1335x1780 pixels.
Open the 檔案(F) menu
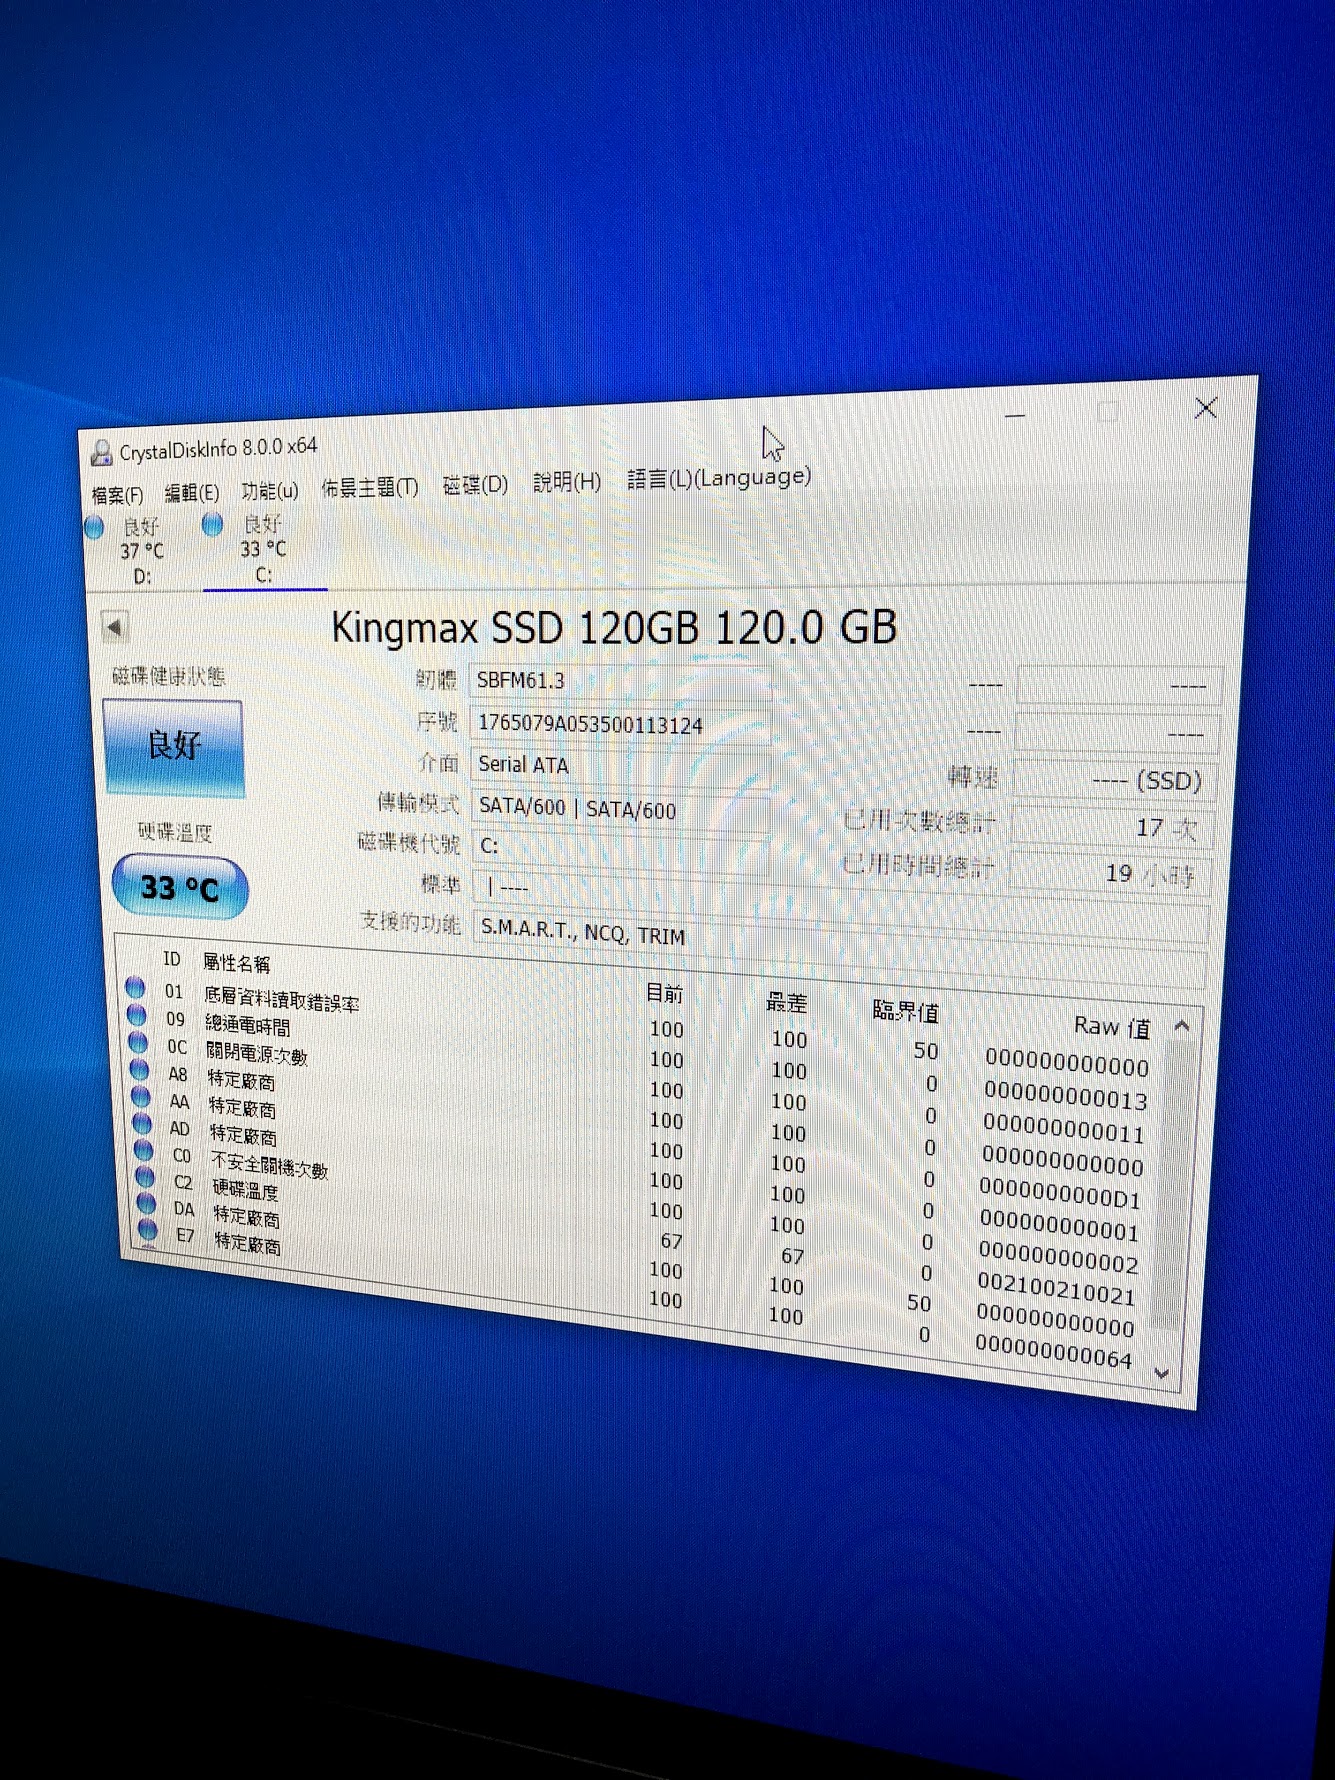(x=117, y=496)
